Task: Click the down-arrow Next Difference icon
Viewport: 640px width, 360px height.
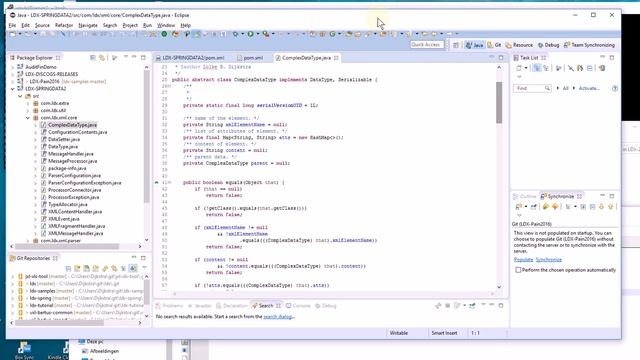Action: [601, 207]
